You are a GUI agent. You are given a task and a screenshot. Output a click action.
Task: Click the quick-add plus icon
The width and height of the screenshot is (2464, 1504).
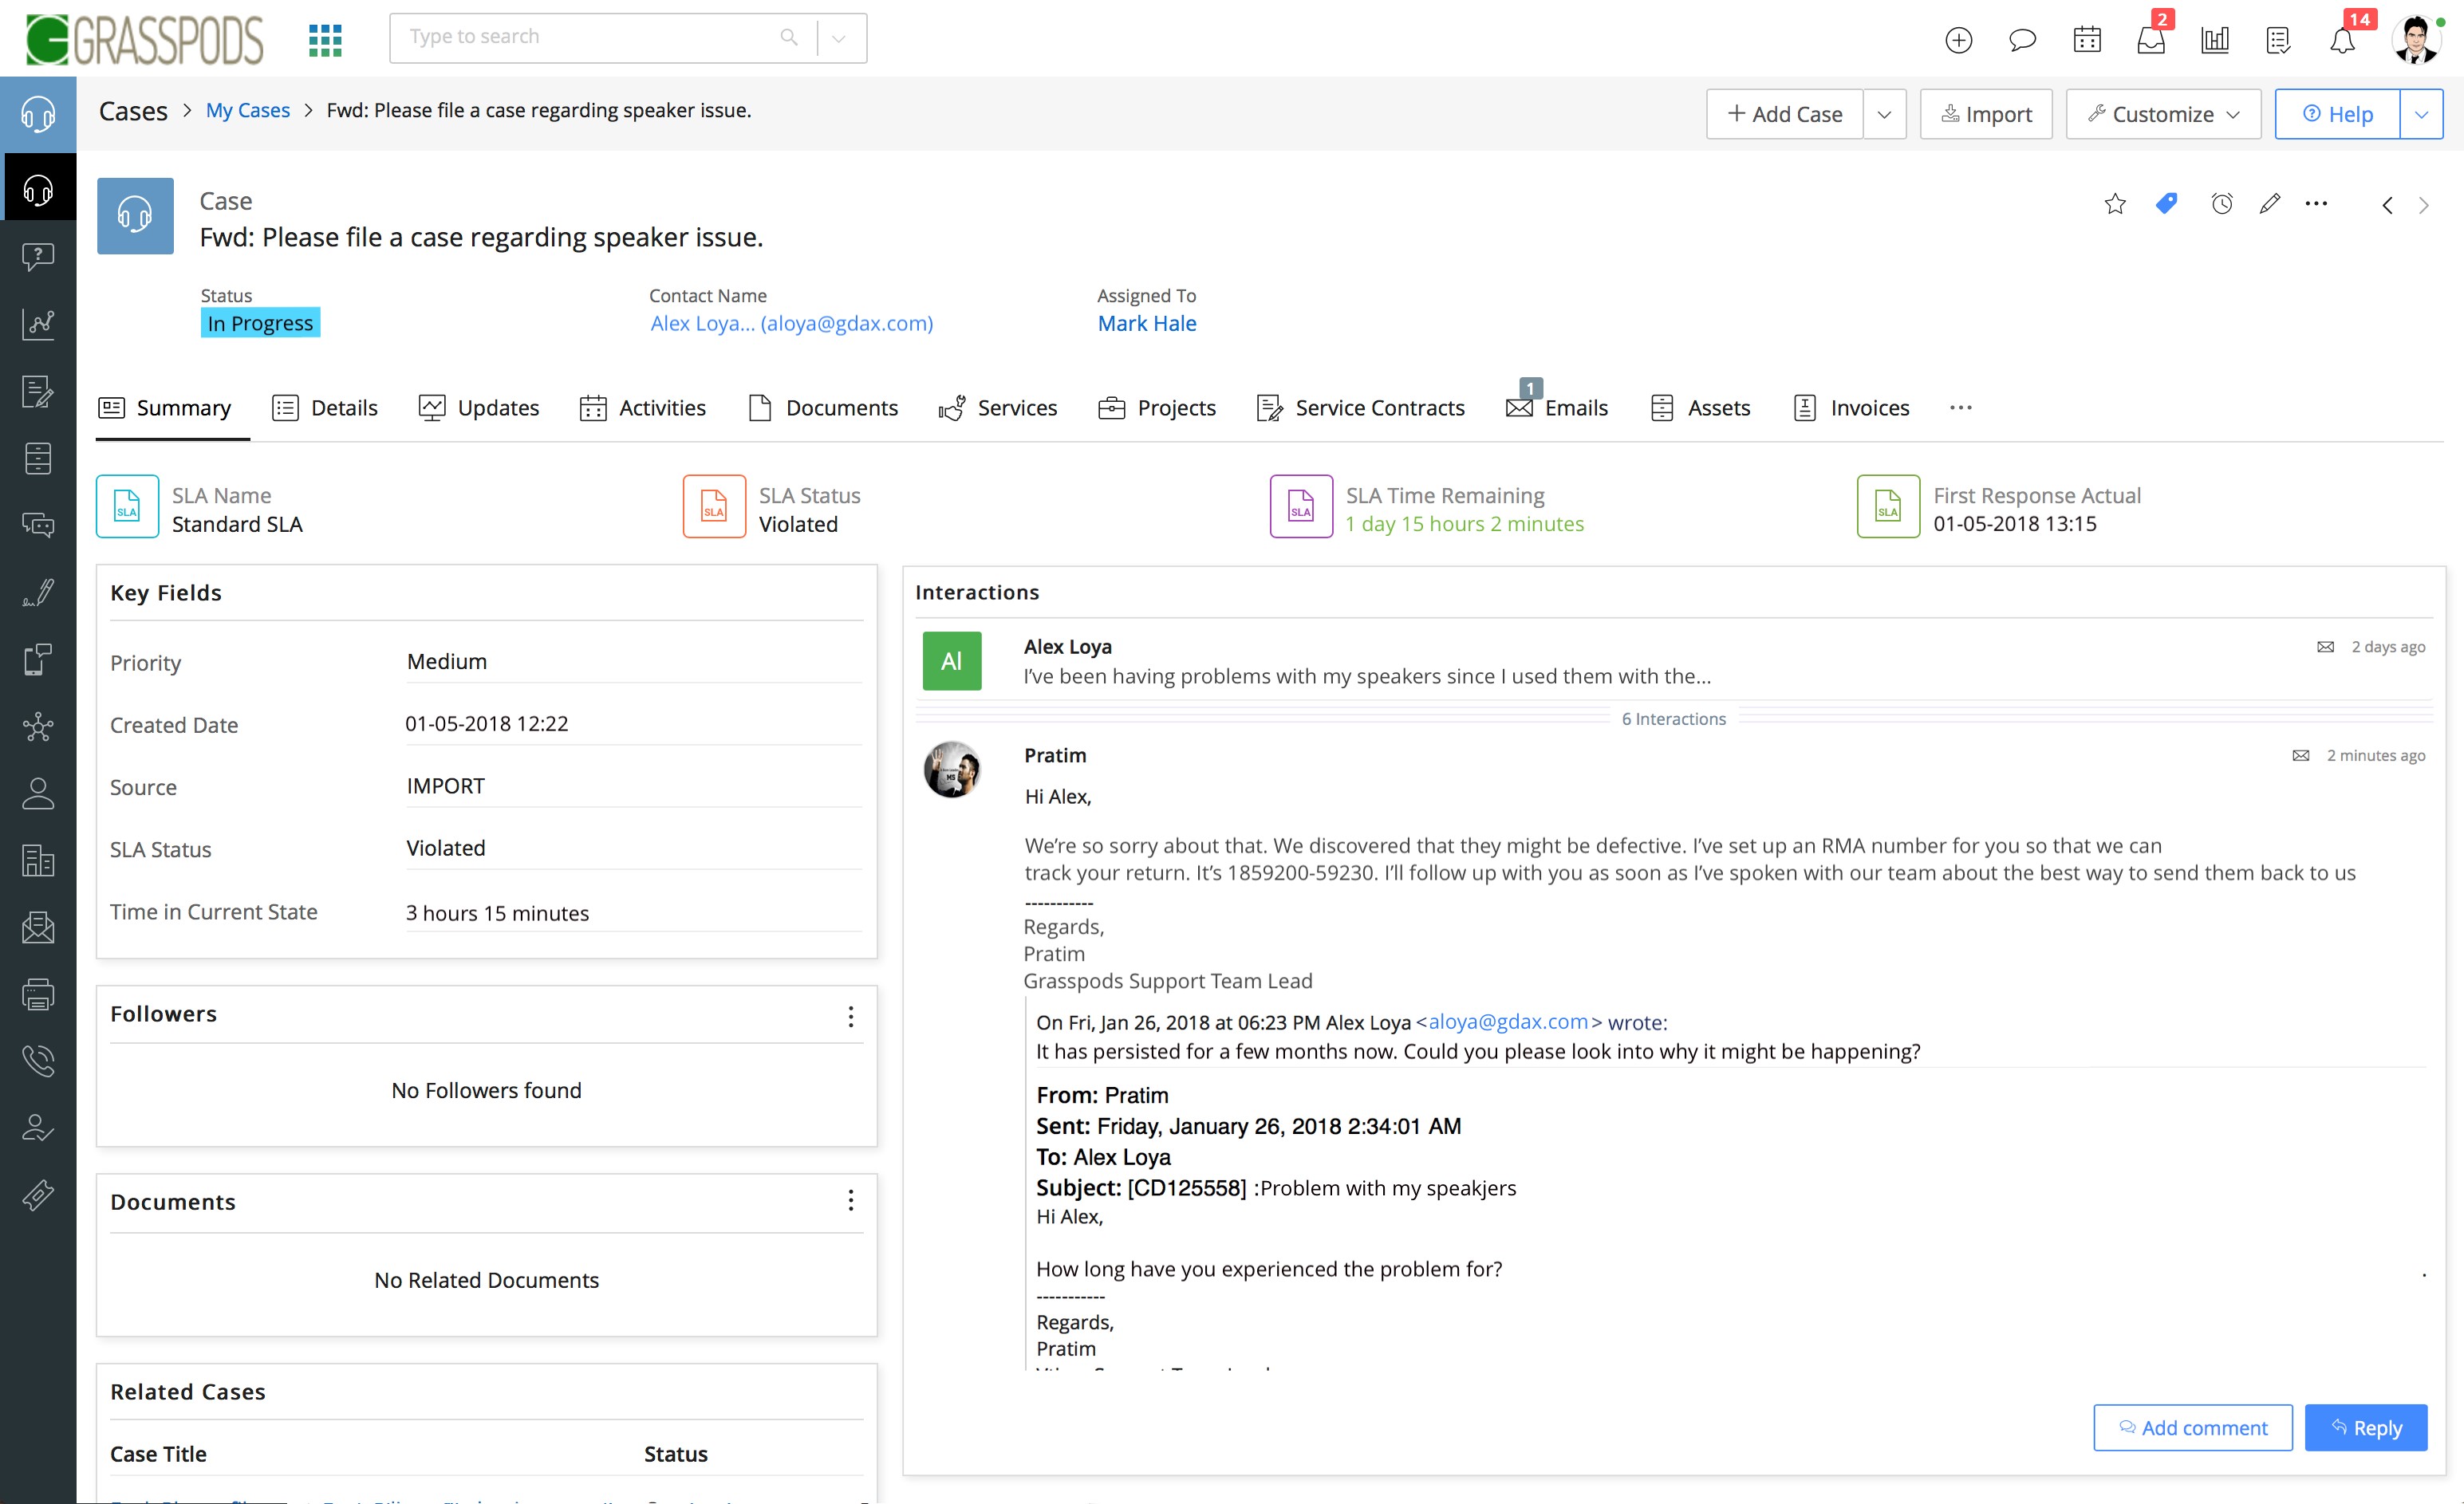[1958, 40]
